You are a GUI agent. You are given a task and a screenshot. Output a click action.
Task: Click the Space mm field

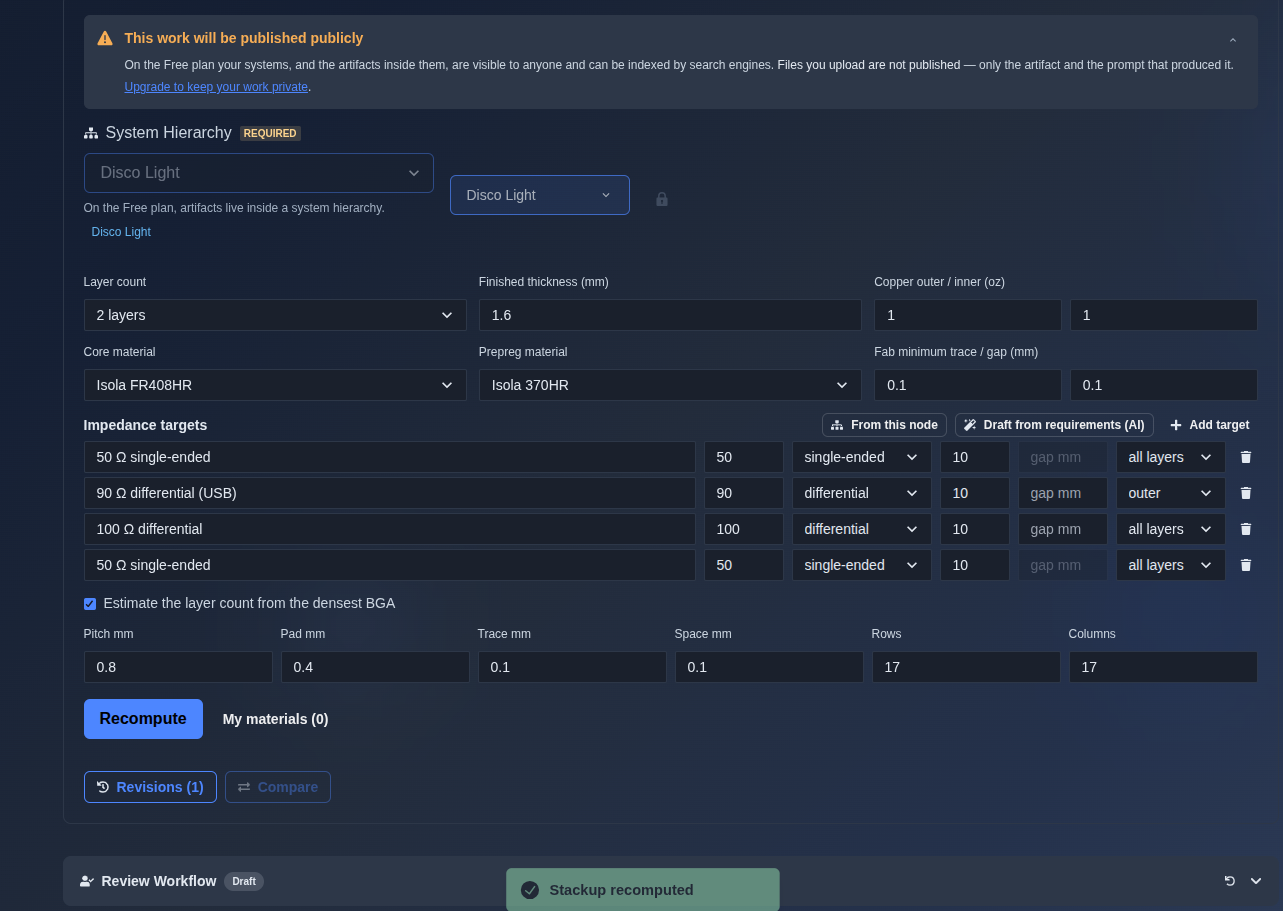coord(769,667)
